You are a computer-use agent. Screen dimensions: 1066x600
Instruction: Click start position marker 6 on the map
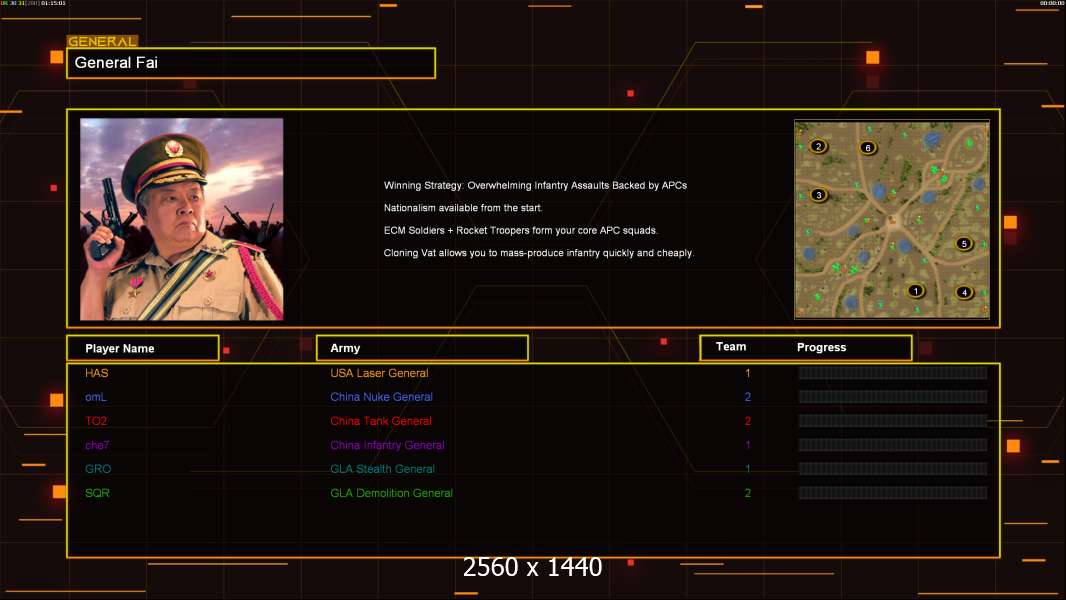coord(867,147)
